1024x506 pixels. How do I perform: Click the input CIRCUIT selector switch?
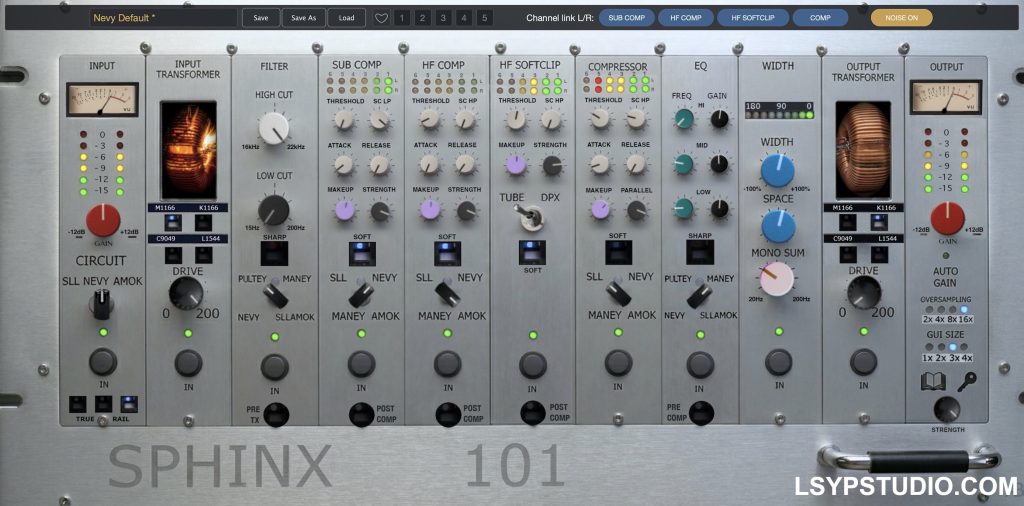click(102, 304)
